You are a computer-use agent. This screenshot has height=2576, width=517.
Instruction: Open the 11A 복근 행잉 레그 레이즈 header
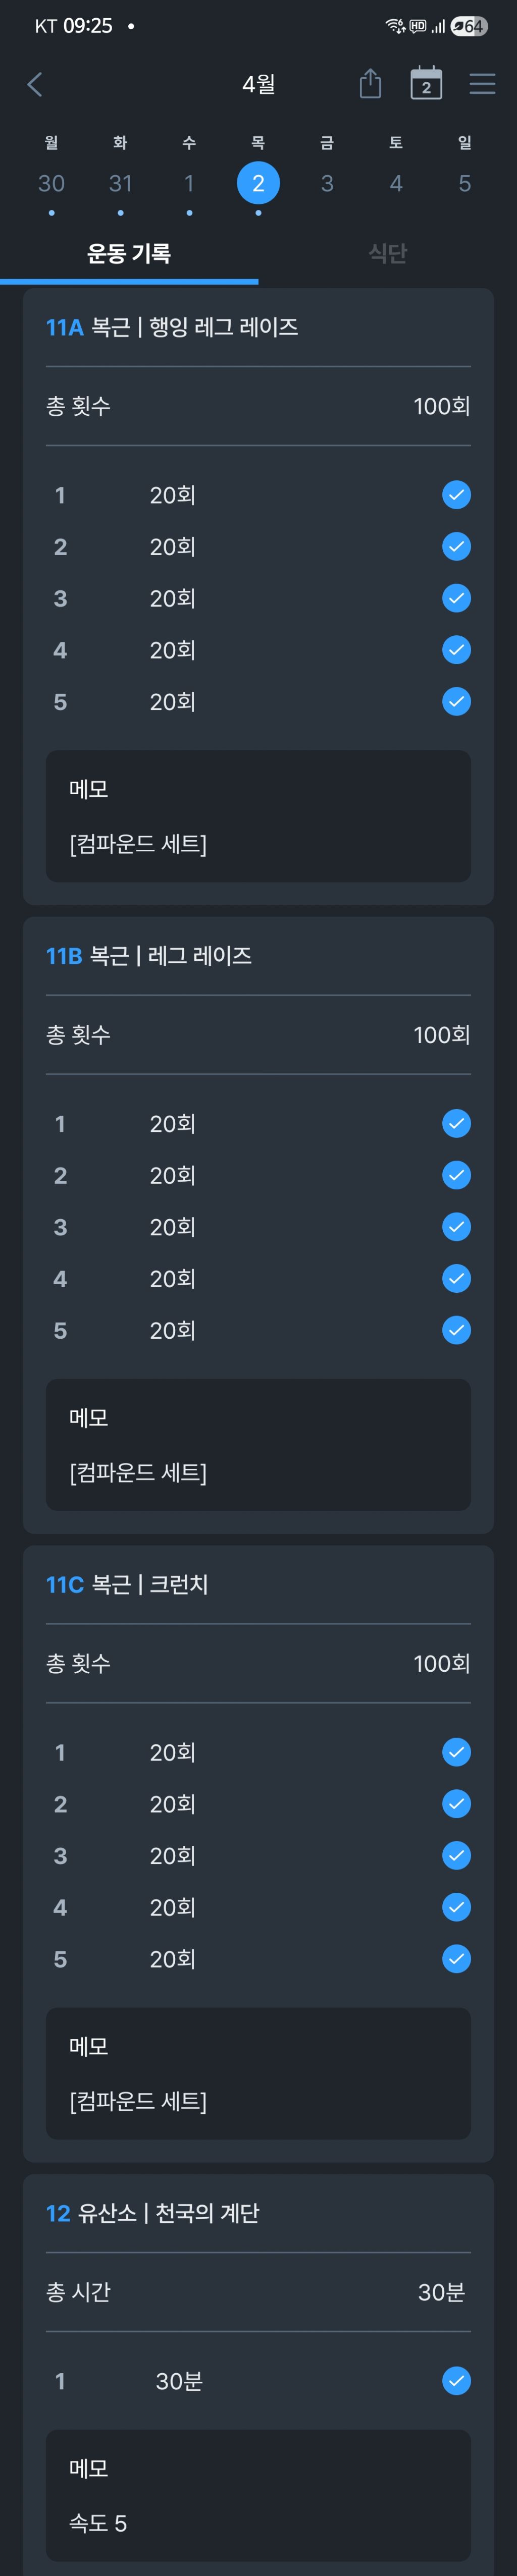pyautogui.click(x=172, y=328)
